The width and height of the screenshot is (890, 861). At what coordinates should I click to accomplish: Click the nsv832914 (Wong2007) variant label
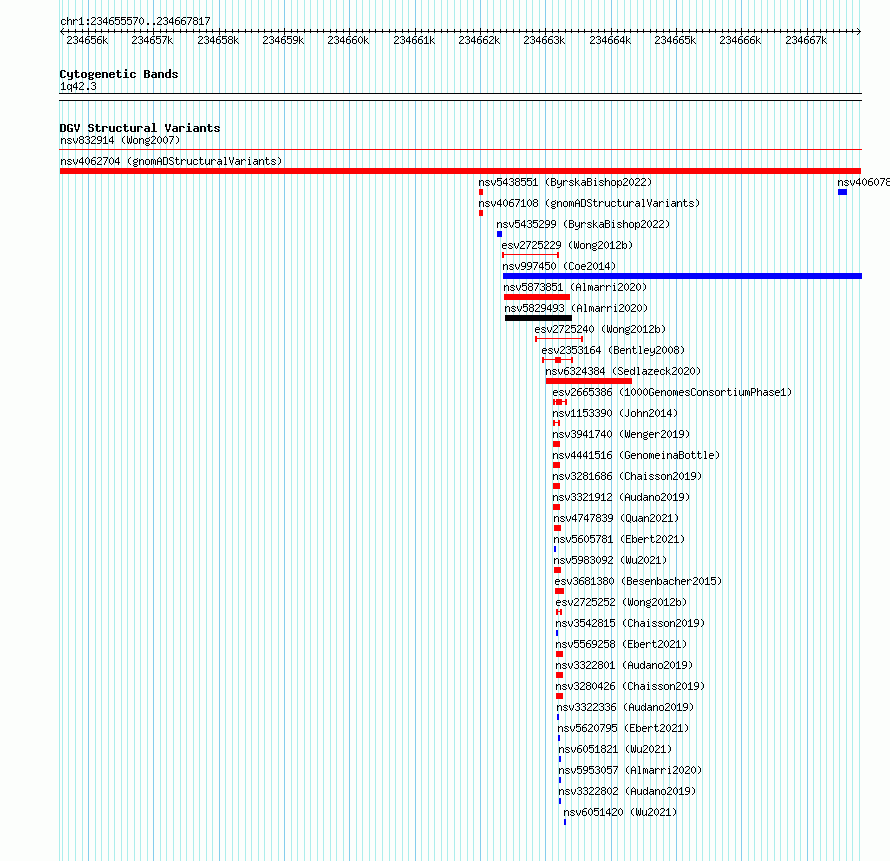pos(120,140)
